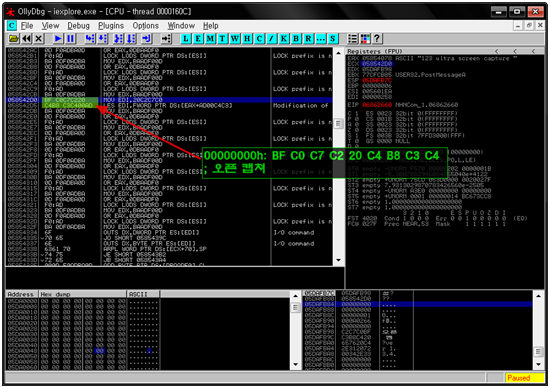Viewport: 550px width, 388px height.
Task: Click the stack pane scrollbar up arrow
Action: click(x=538, y=296)
